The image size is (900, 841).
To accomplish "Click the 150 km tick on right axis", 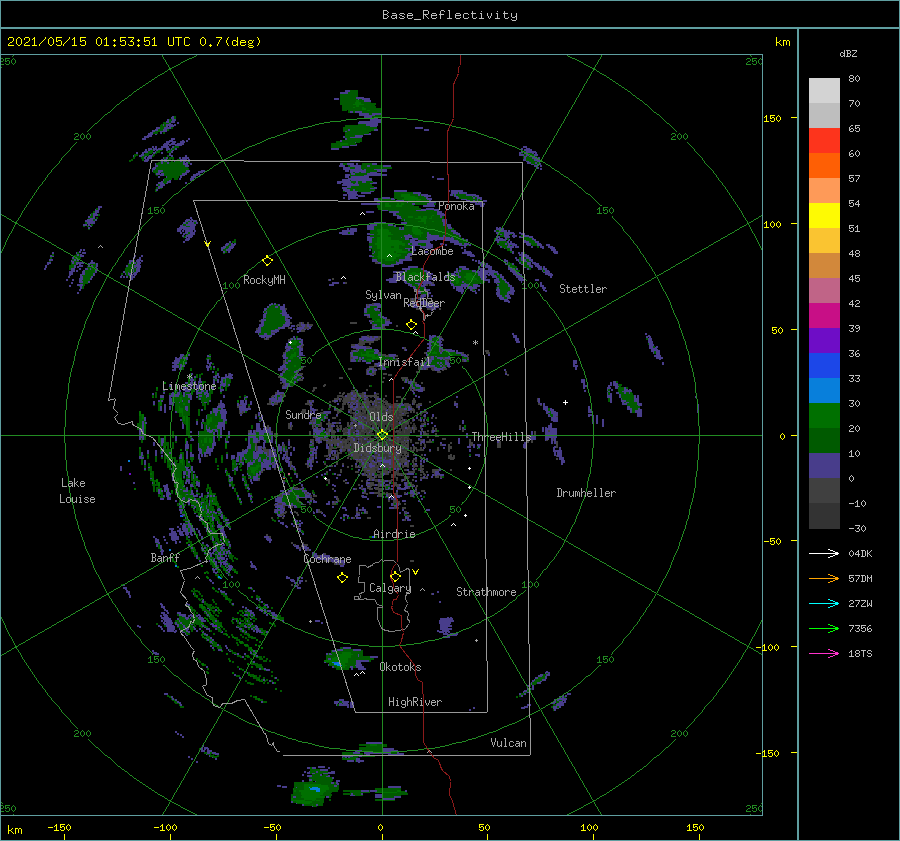I will 772,118.
